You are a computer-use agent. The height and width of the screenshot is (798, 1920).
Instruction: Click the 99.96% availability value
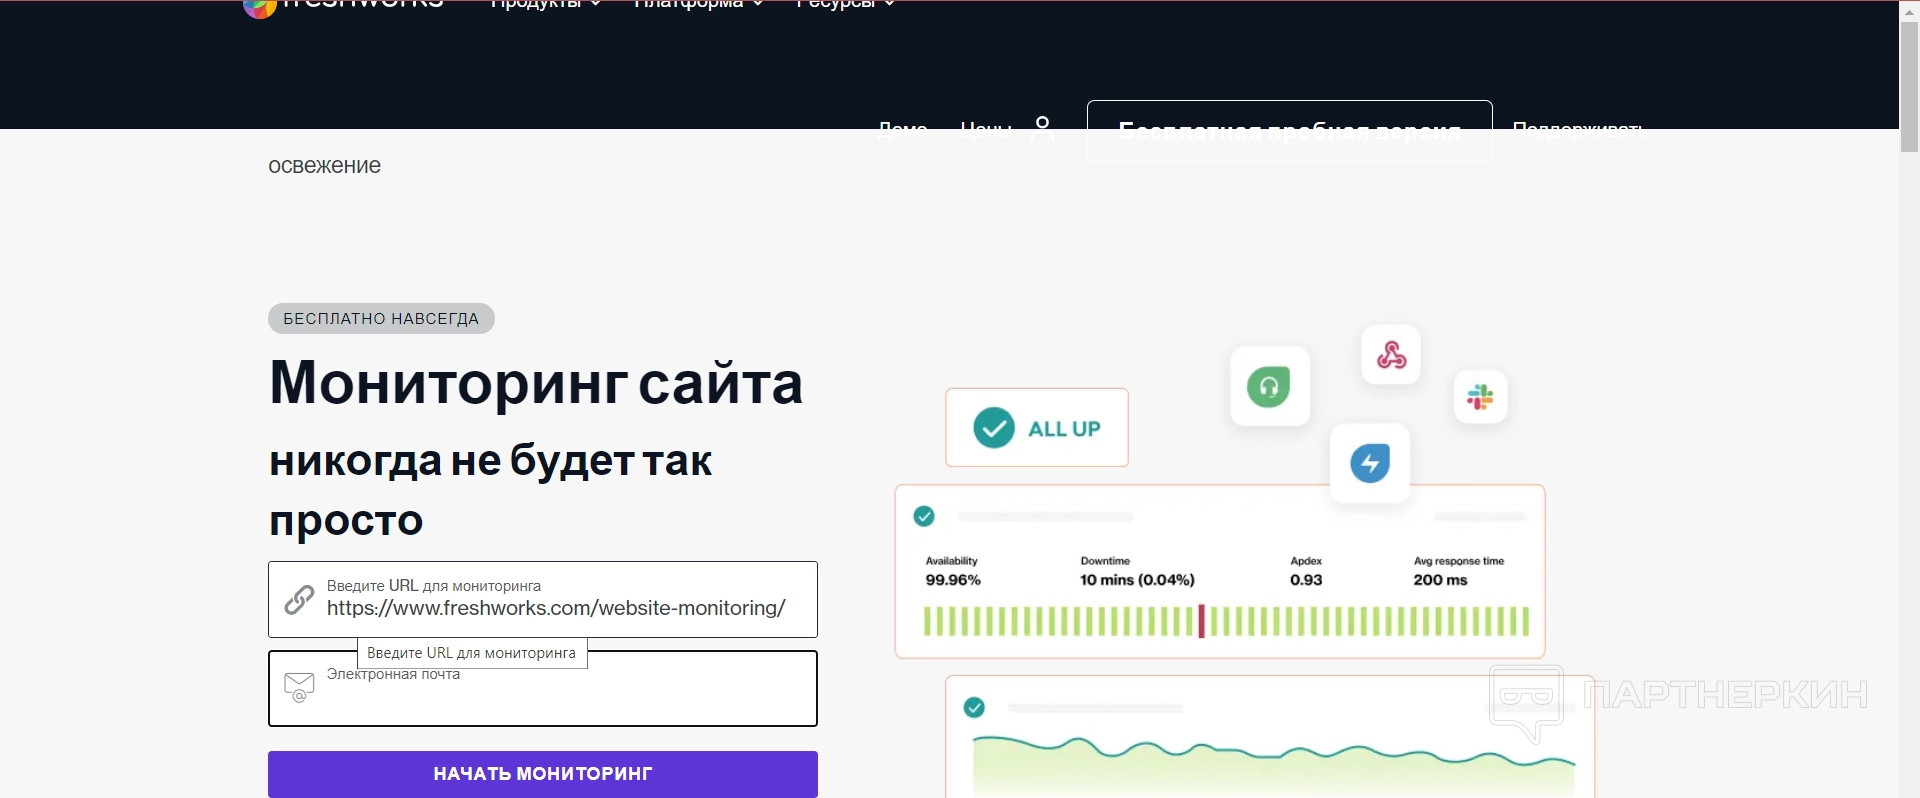tap(953, 580)
